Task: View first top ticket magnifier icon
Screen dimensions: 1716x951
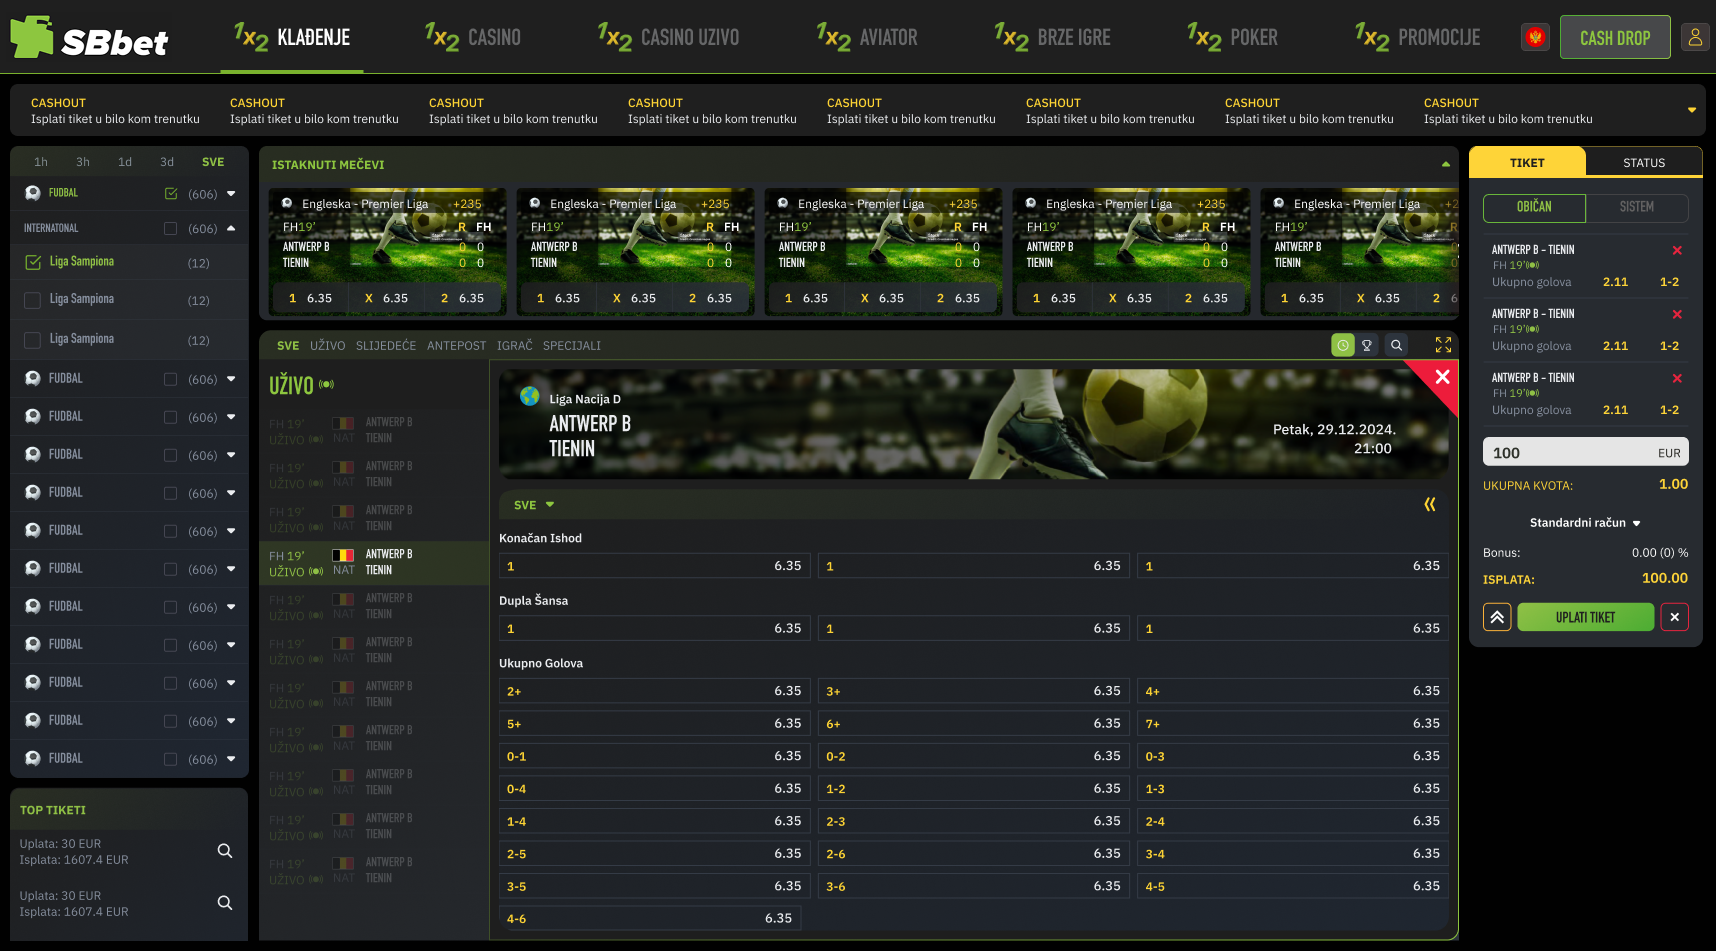Action: tap(225, 851)
